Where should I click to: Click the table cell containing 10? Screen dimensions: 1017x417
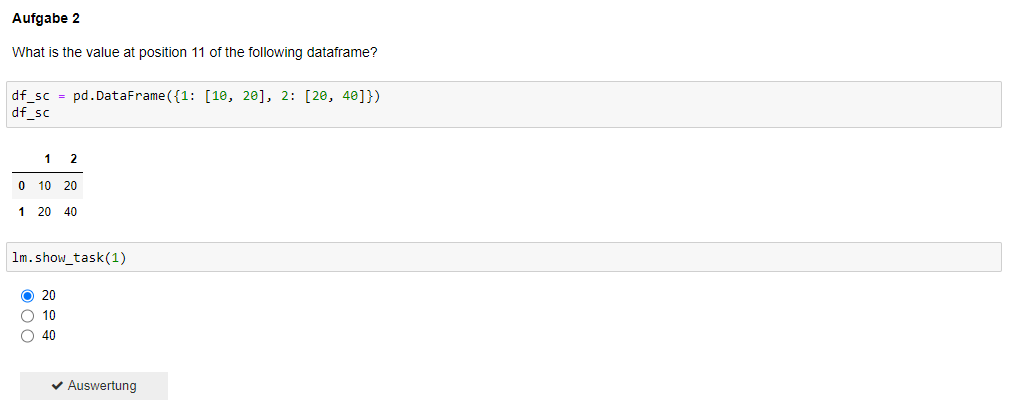coord(44,186)
